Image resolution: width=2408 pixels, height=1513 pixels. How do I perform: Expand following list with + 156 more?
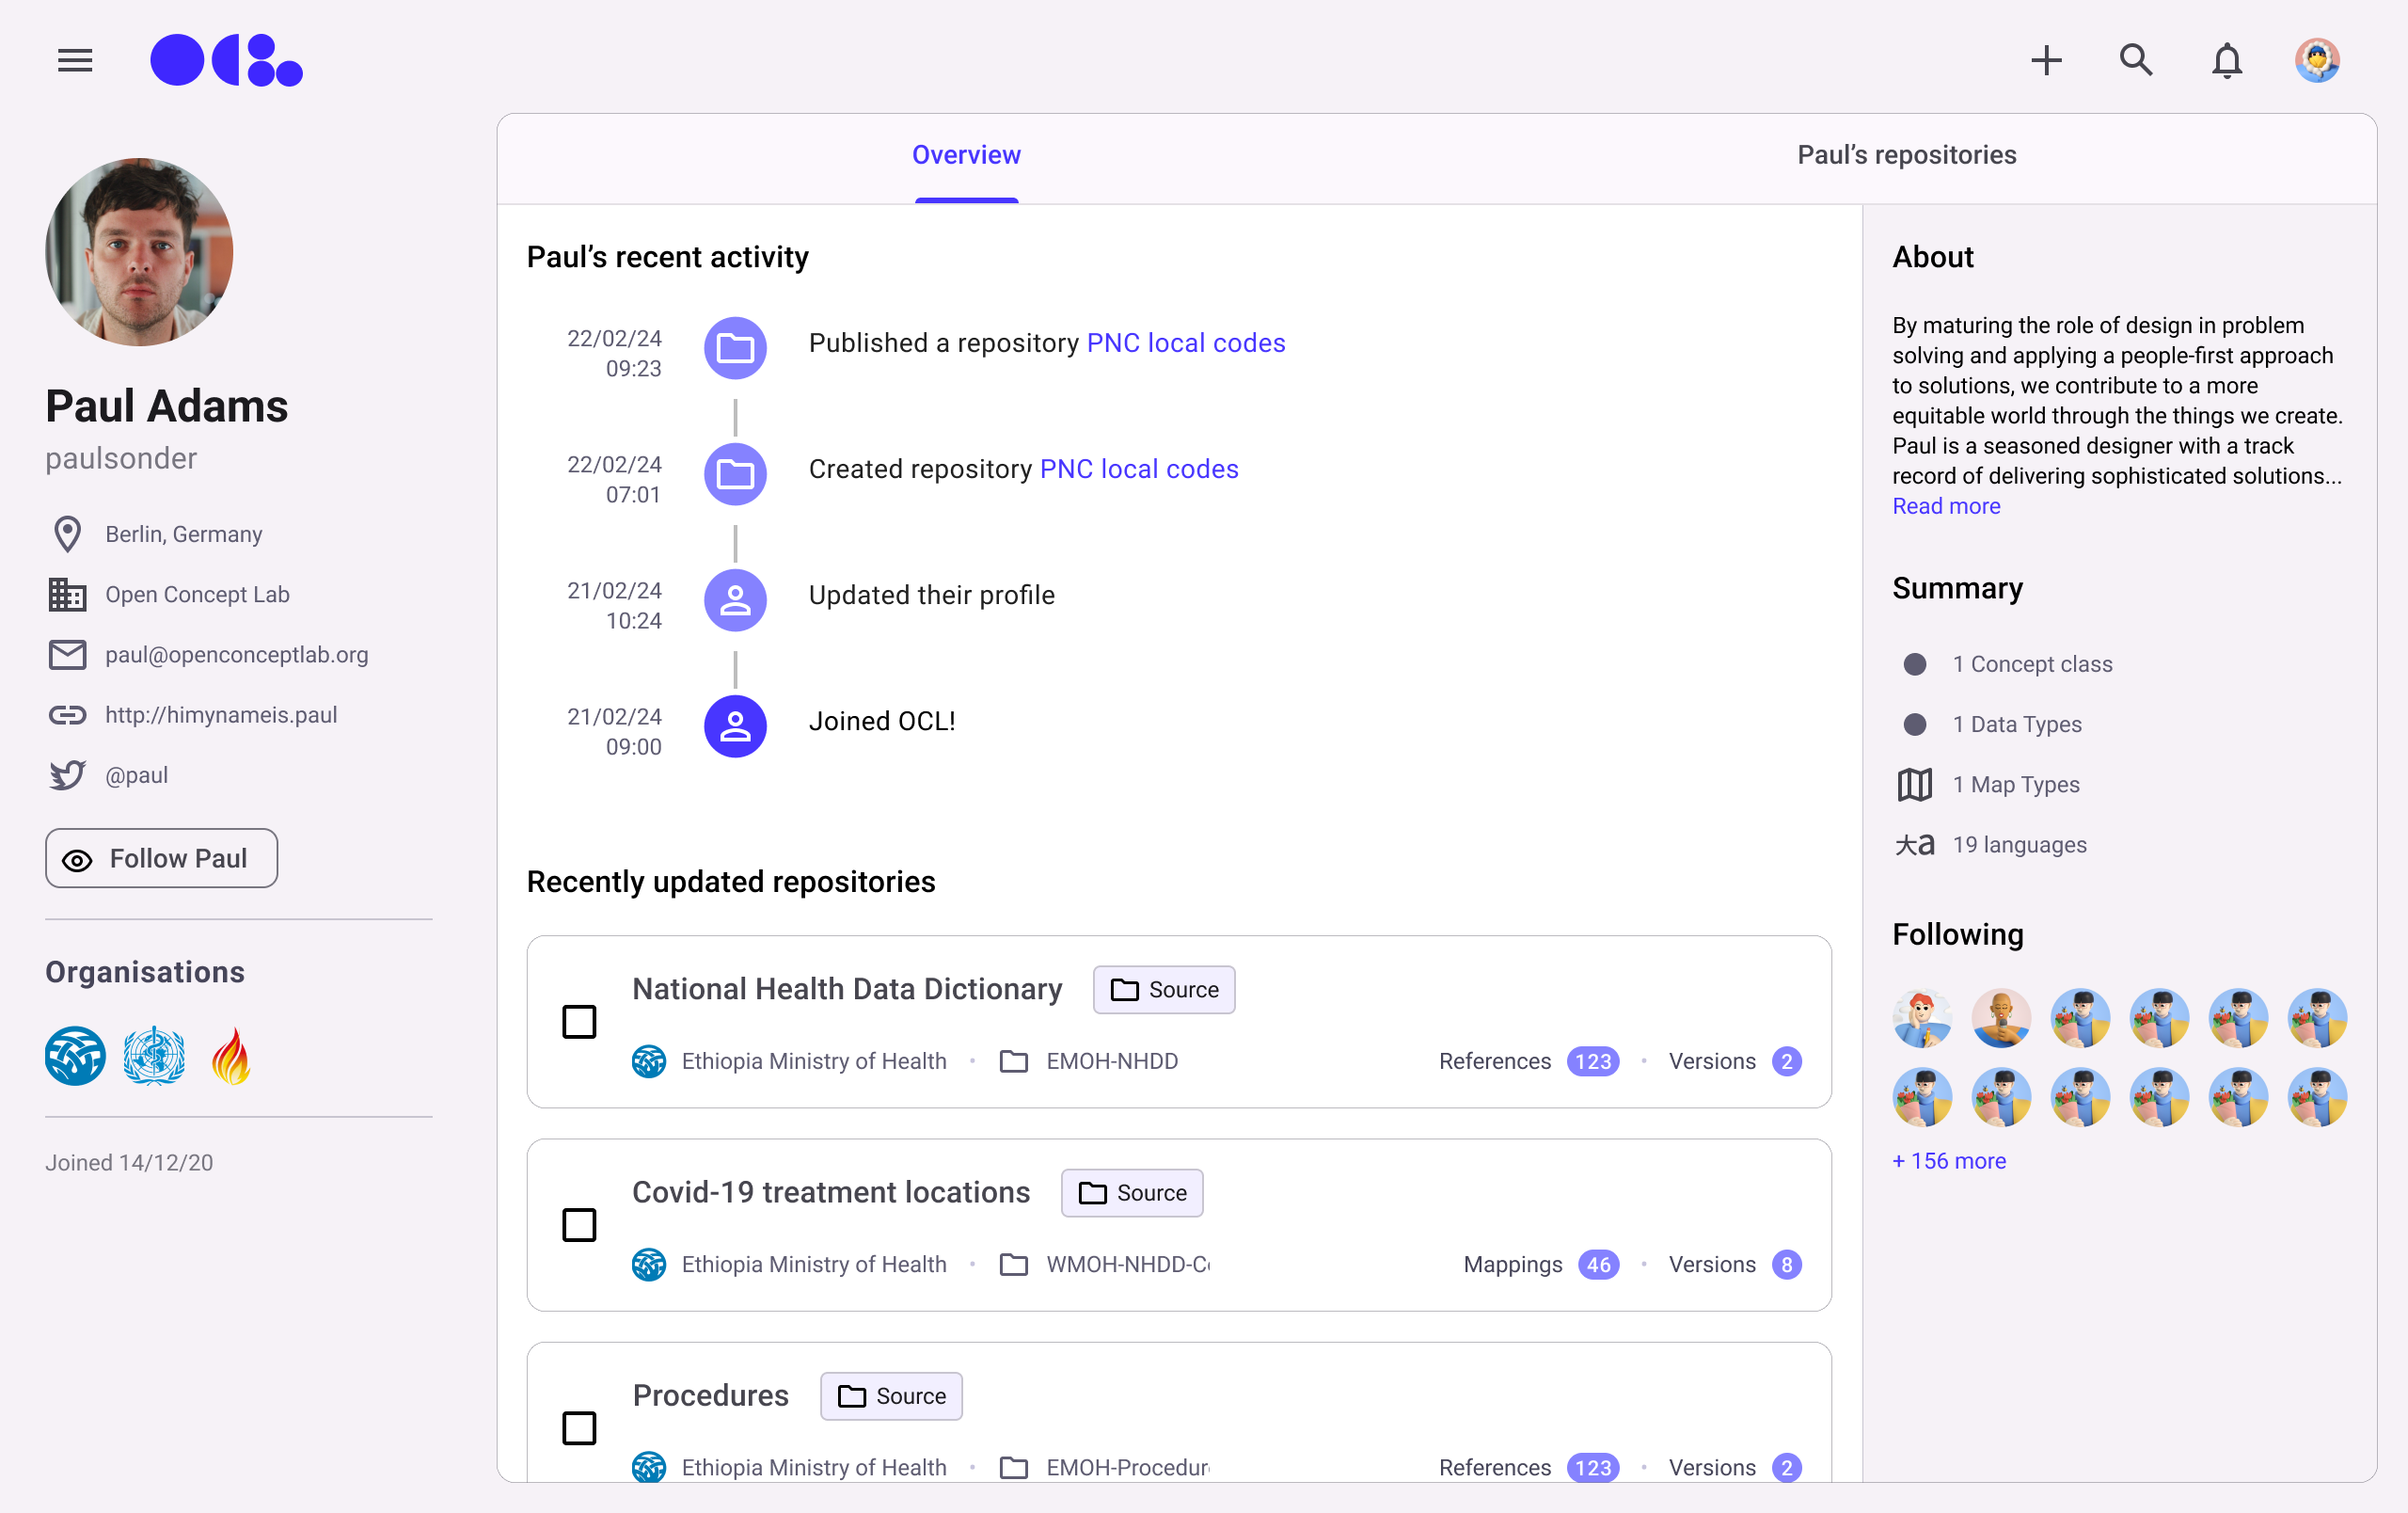coord(1949,1161)
